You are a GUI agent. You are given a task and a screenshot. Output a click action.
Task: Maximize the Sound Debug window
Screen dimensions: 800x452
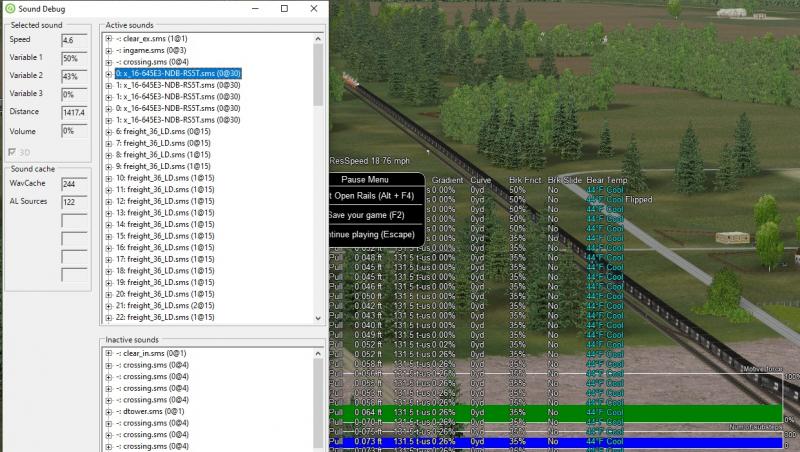tap(284, 9)
